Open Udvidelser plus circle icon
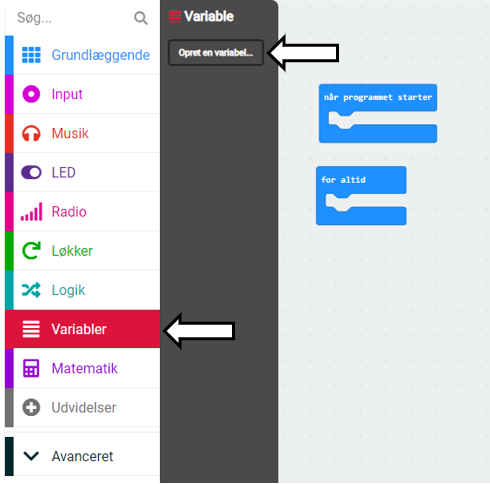The image size is (490, 484). [x=31, y=407]
